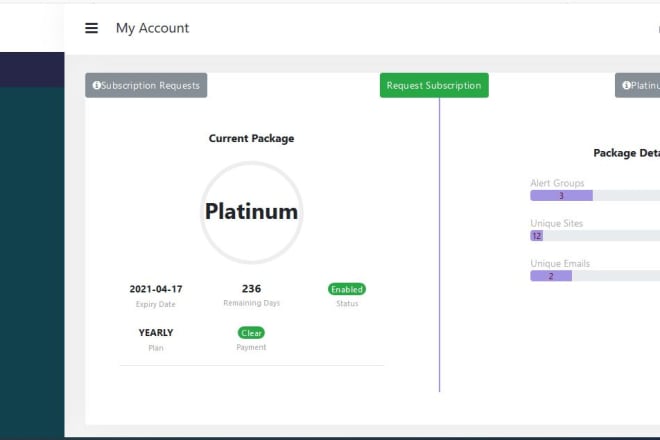Click the My Account page title

[x=152, y=28]
